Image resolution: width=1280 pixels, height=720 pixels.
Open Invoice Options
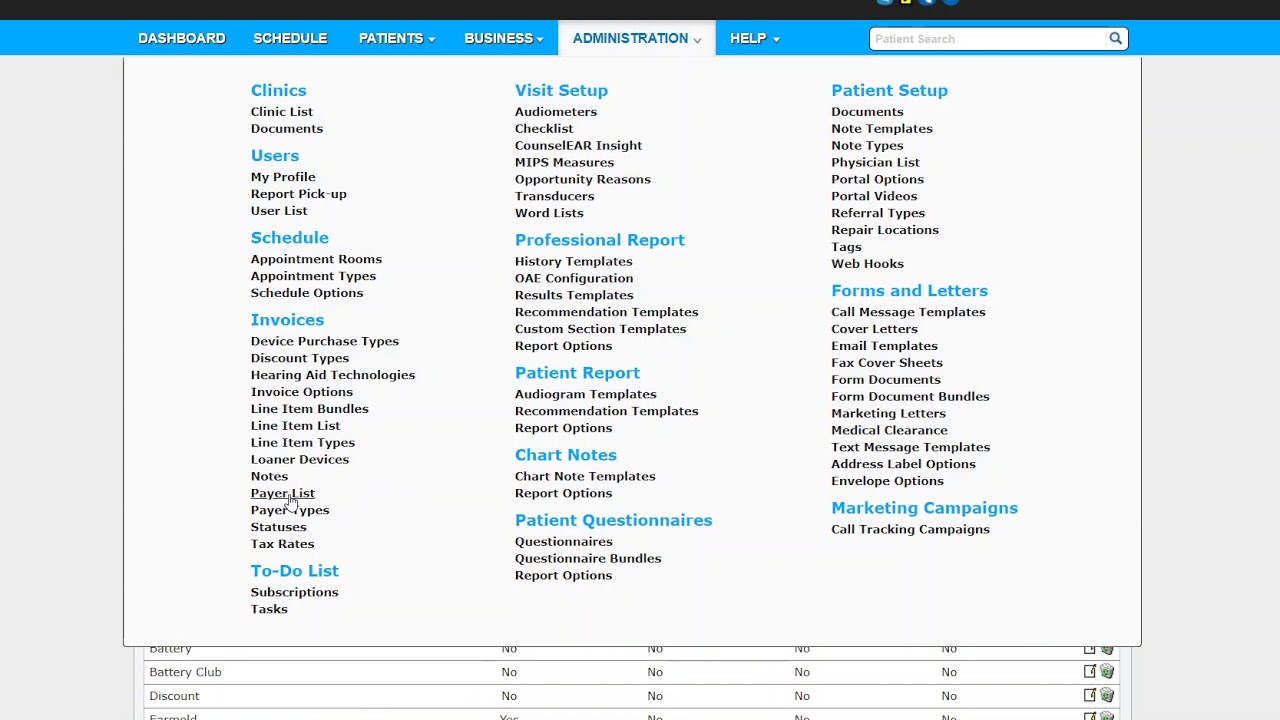302,392
